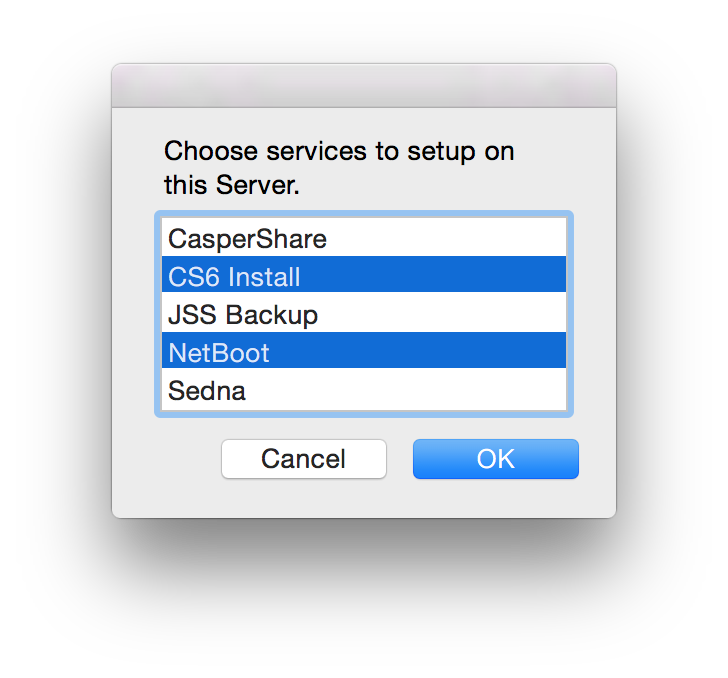Image resolution: width=728 pixels, height=678 pixels.
Task: Click the 'JSS Backup' label text
Action: click(243, 315)
